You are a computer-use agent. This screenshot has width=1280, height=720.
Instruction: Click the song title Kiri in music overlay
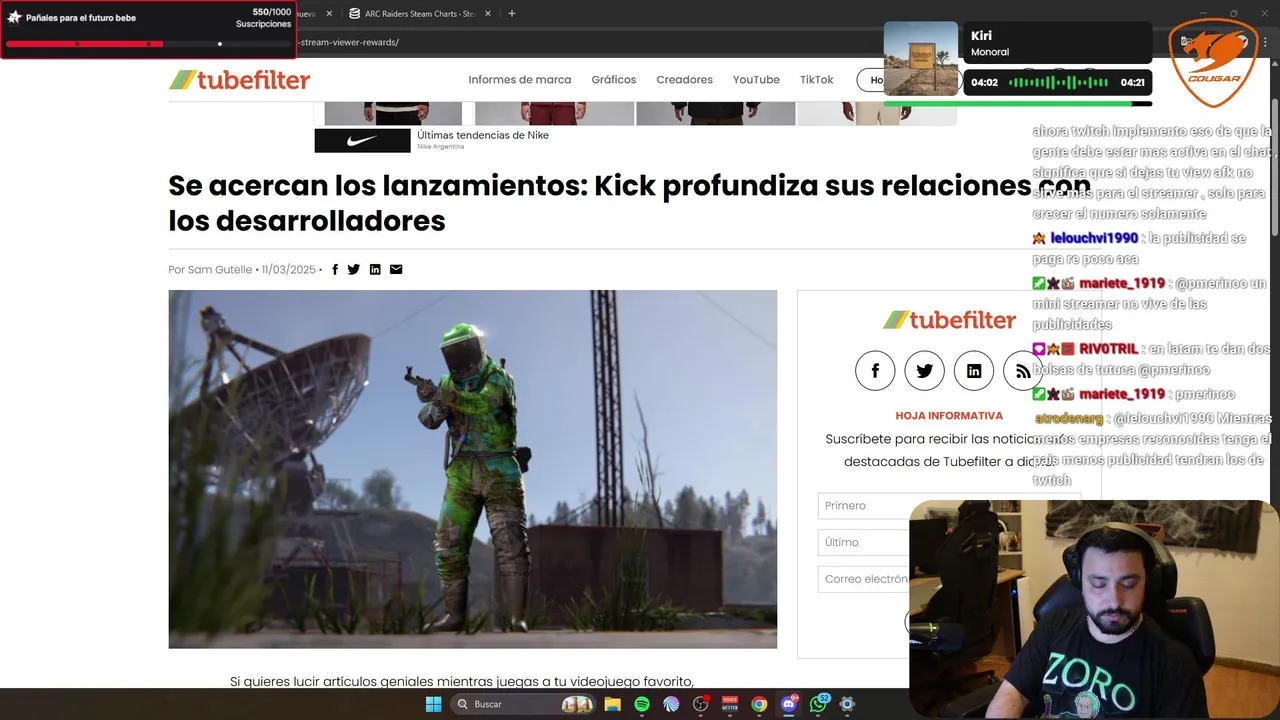(x=980, y=36)
